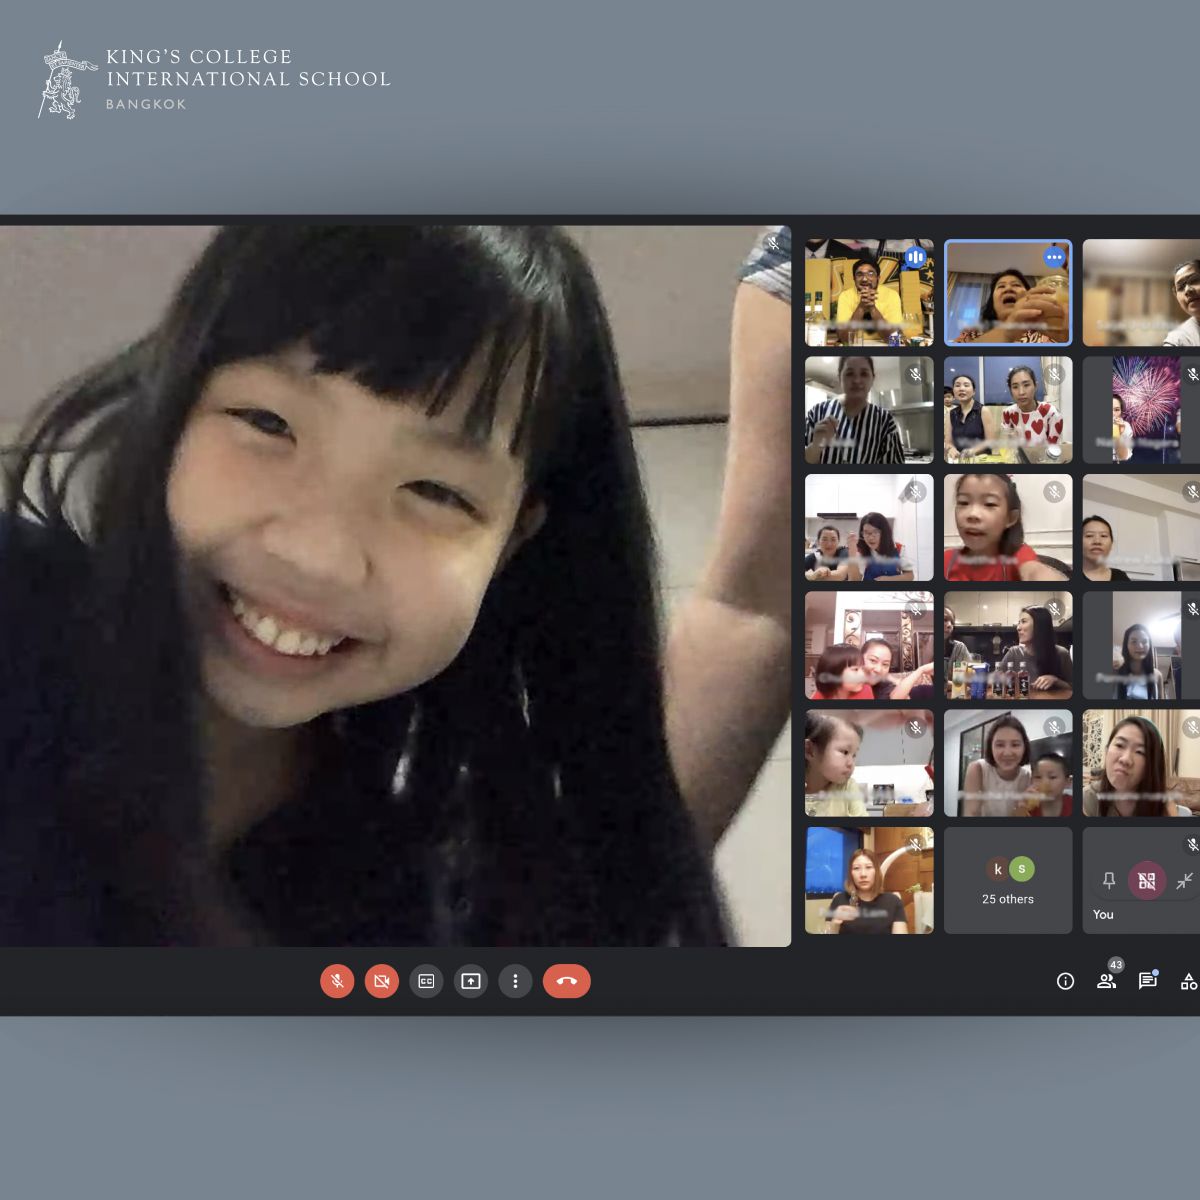Expand the "25 others" participants tile
Viewport: 1200px width, 1200px height.
pos(1007,880)
